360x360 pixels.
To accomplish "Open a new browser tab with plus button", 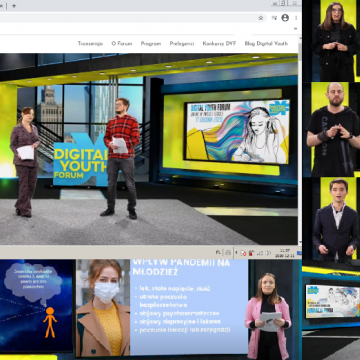I will pyautogui.click(x=14, y=6).
